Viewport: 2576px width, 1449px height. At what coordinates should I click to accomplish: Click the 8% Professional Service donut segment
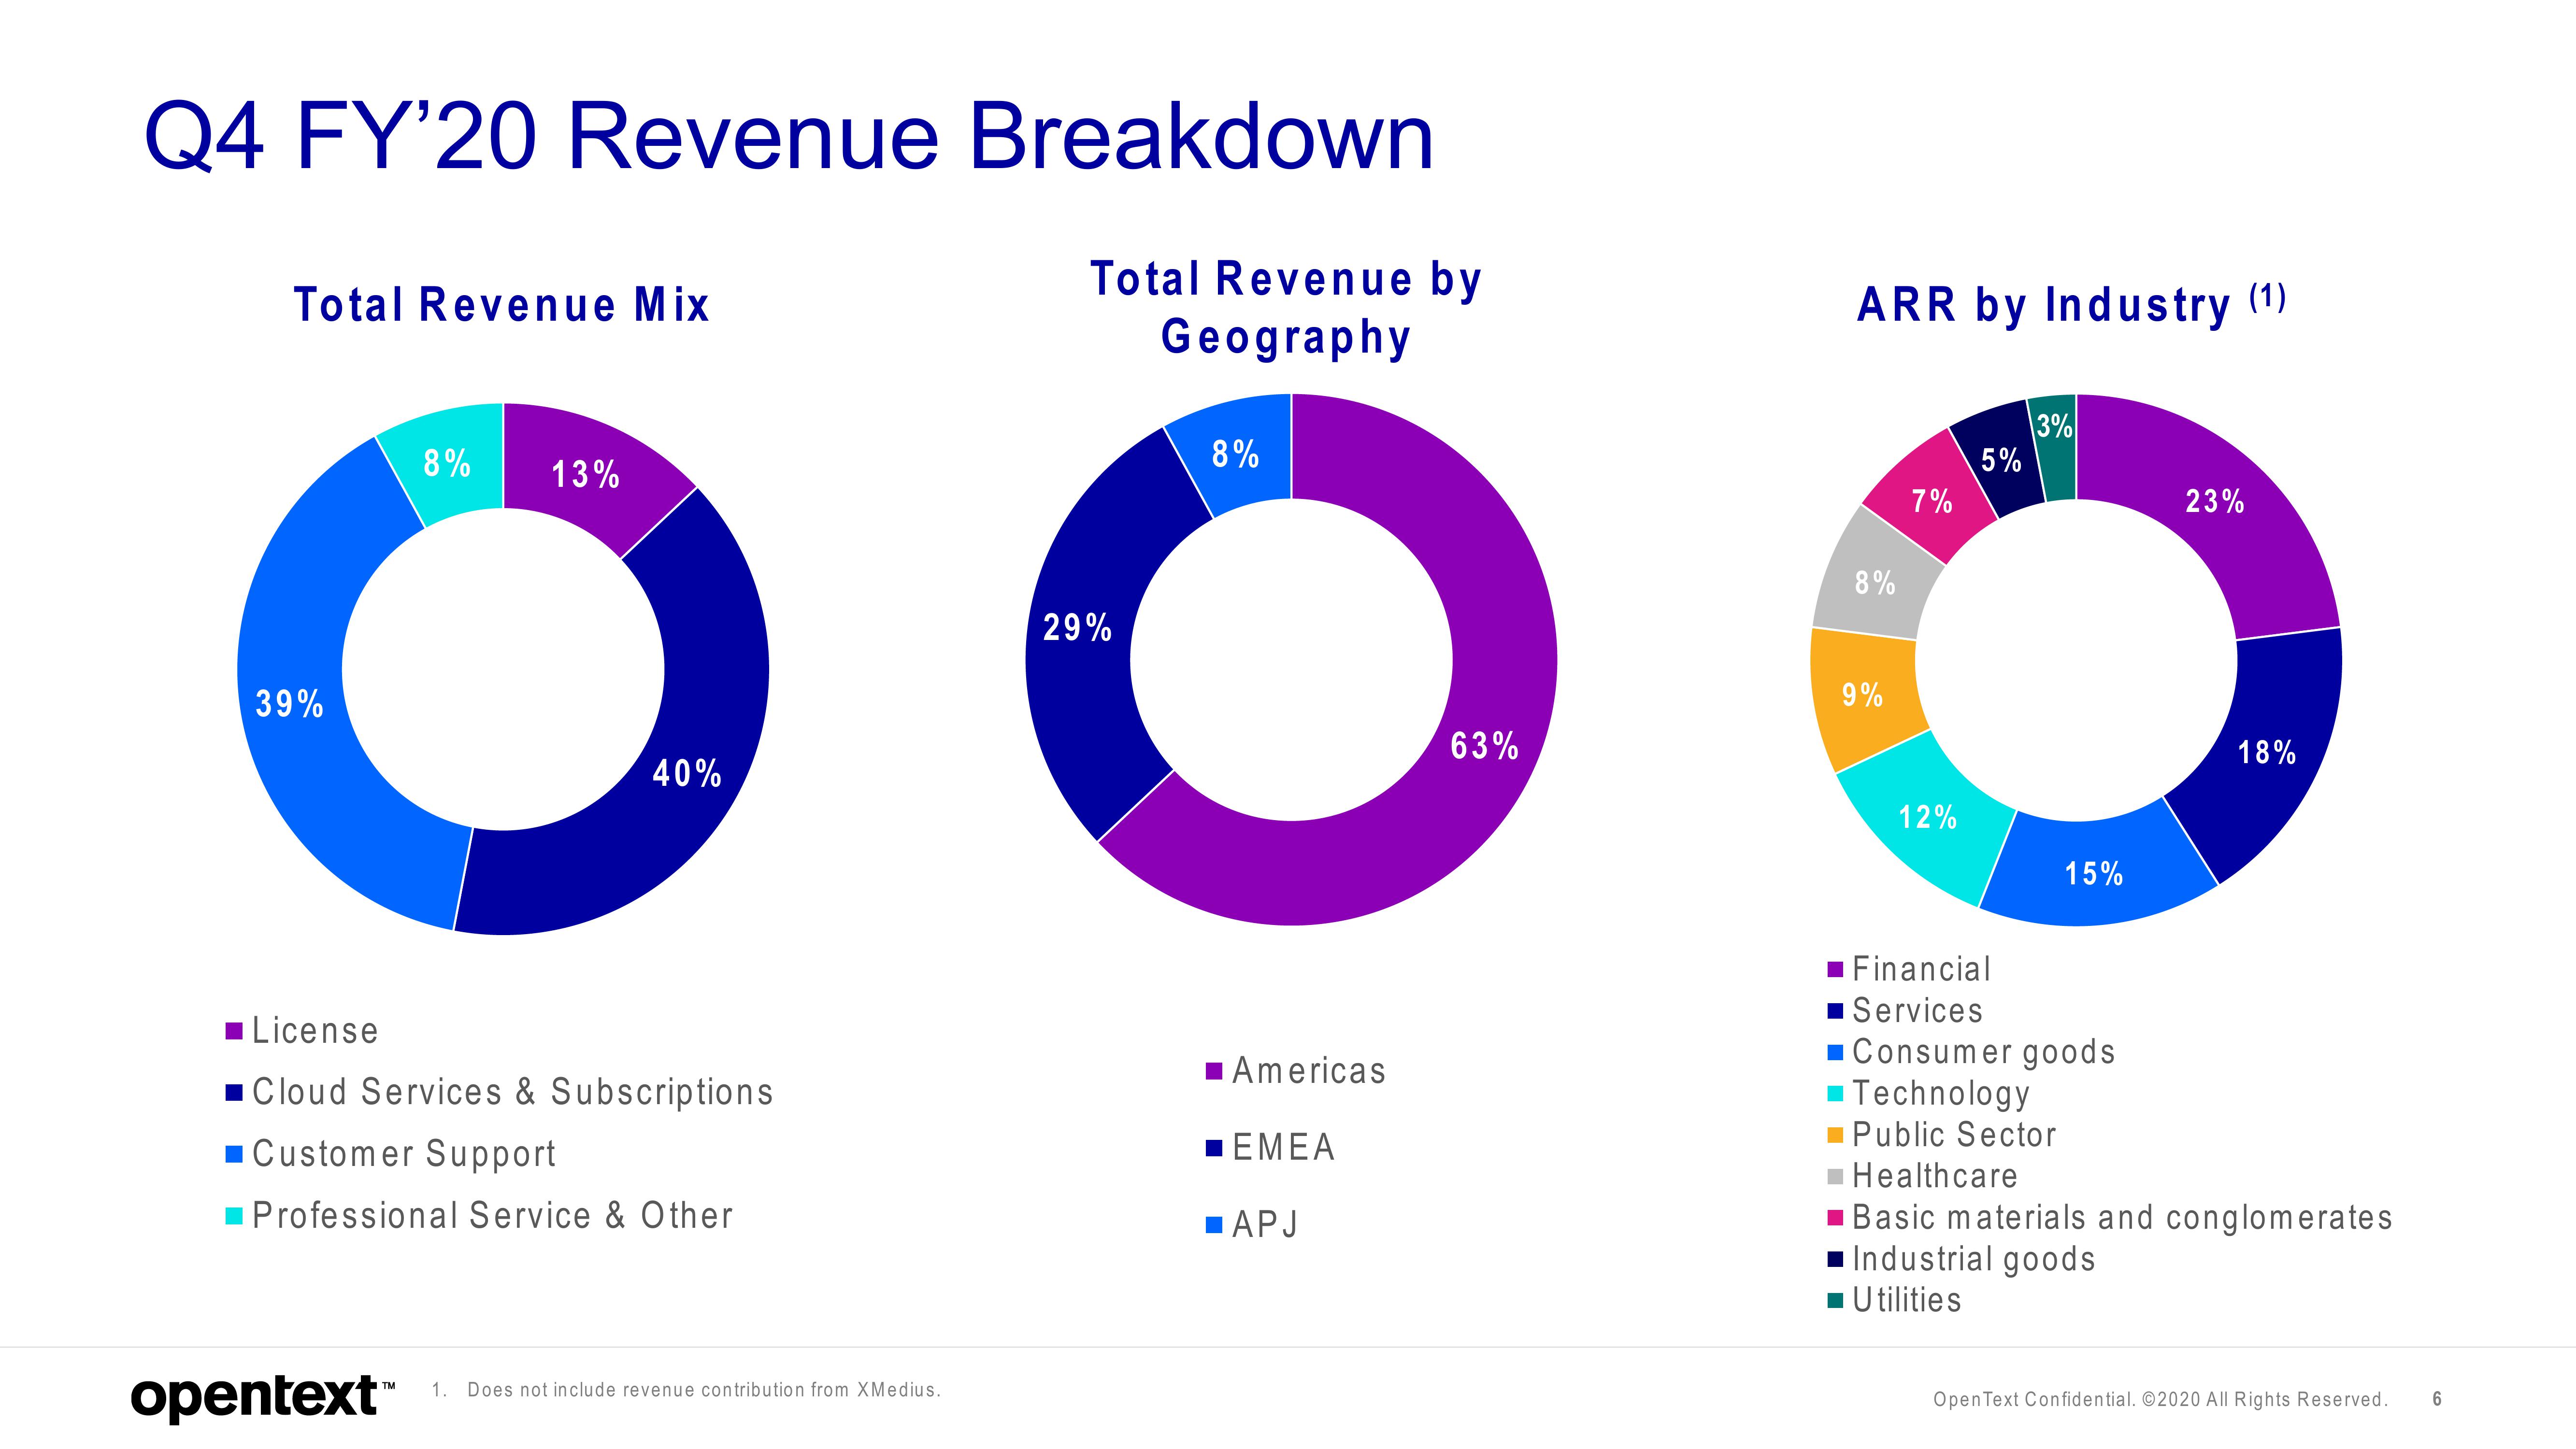click(x=447, y=463)
